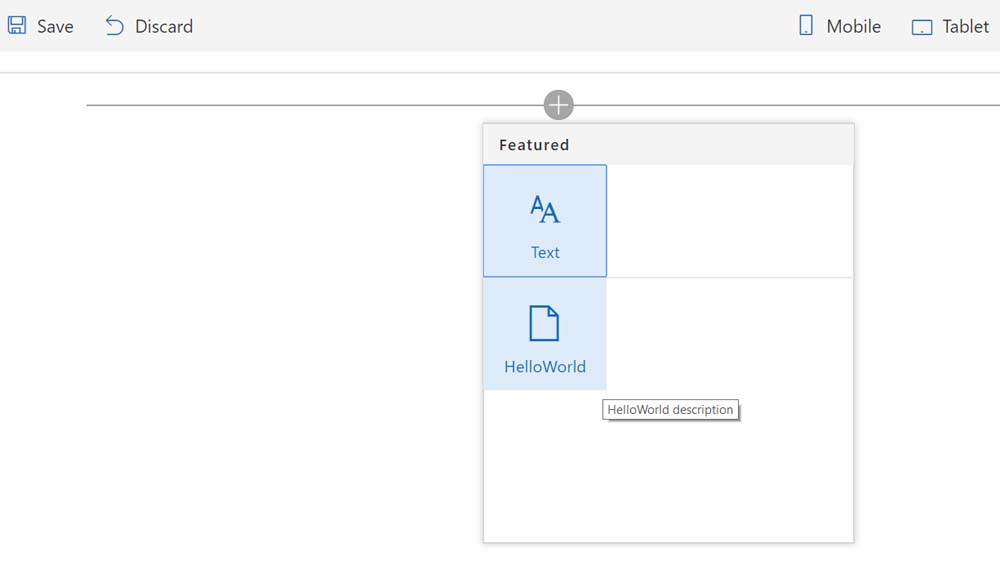Viewport: 1000px width, 565px height.
Task: Click the Discard undo arrow icon
Action: click(x=115, y=26)
